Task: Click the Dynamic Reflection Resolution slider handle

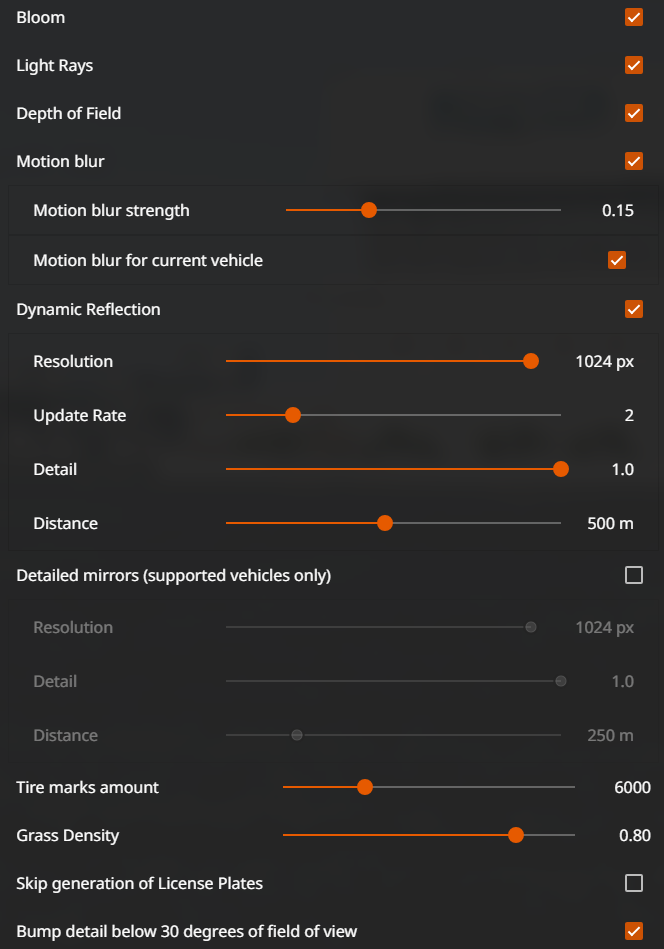Action: pos(531,361)
